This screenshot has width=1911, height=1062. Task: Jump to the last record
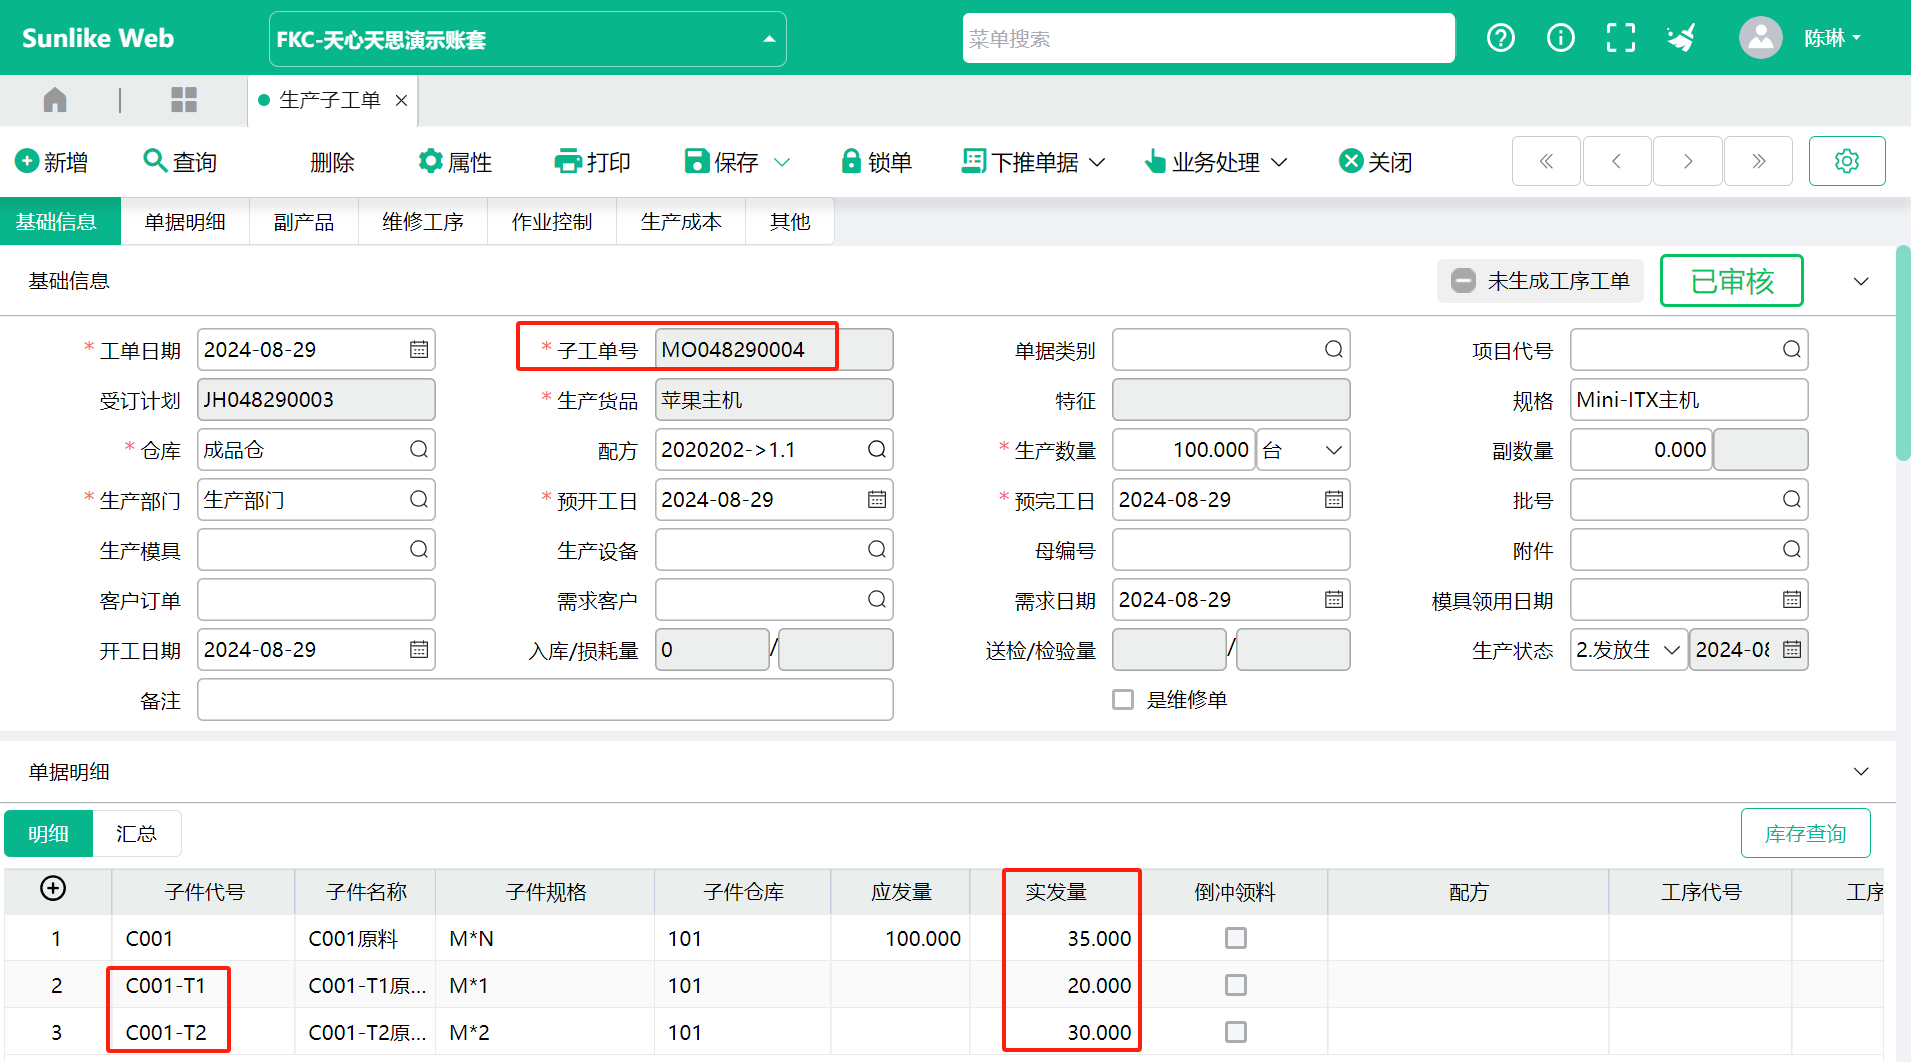[1758, 161]
